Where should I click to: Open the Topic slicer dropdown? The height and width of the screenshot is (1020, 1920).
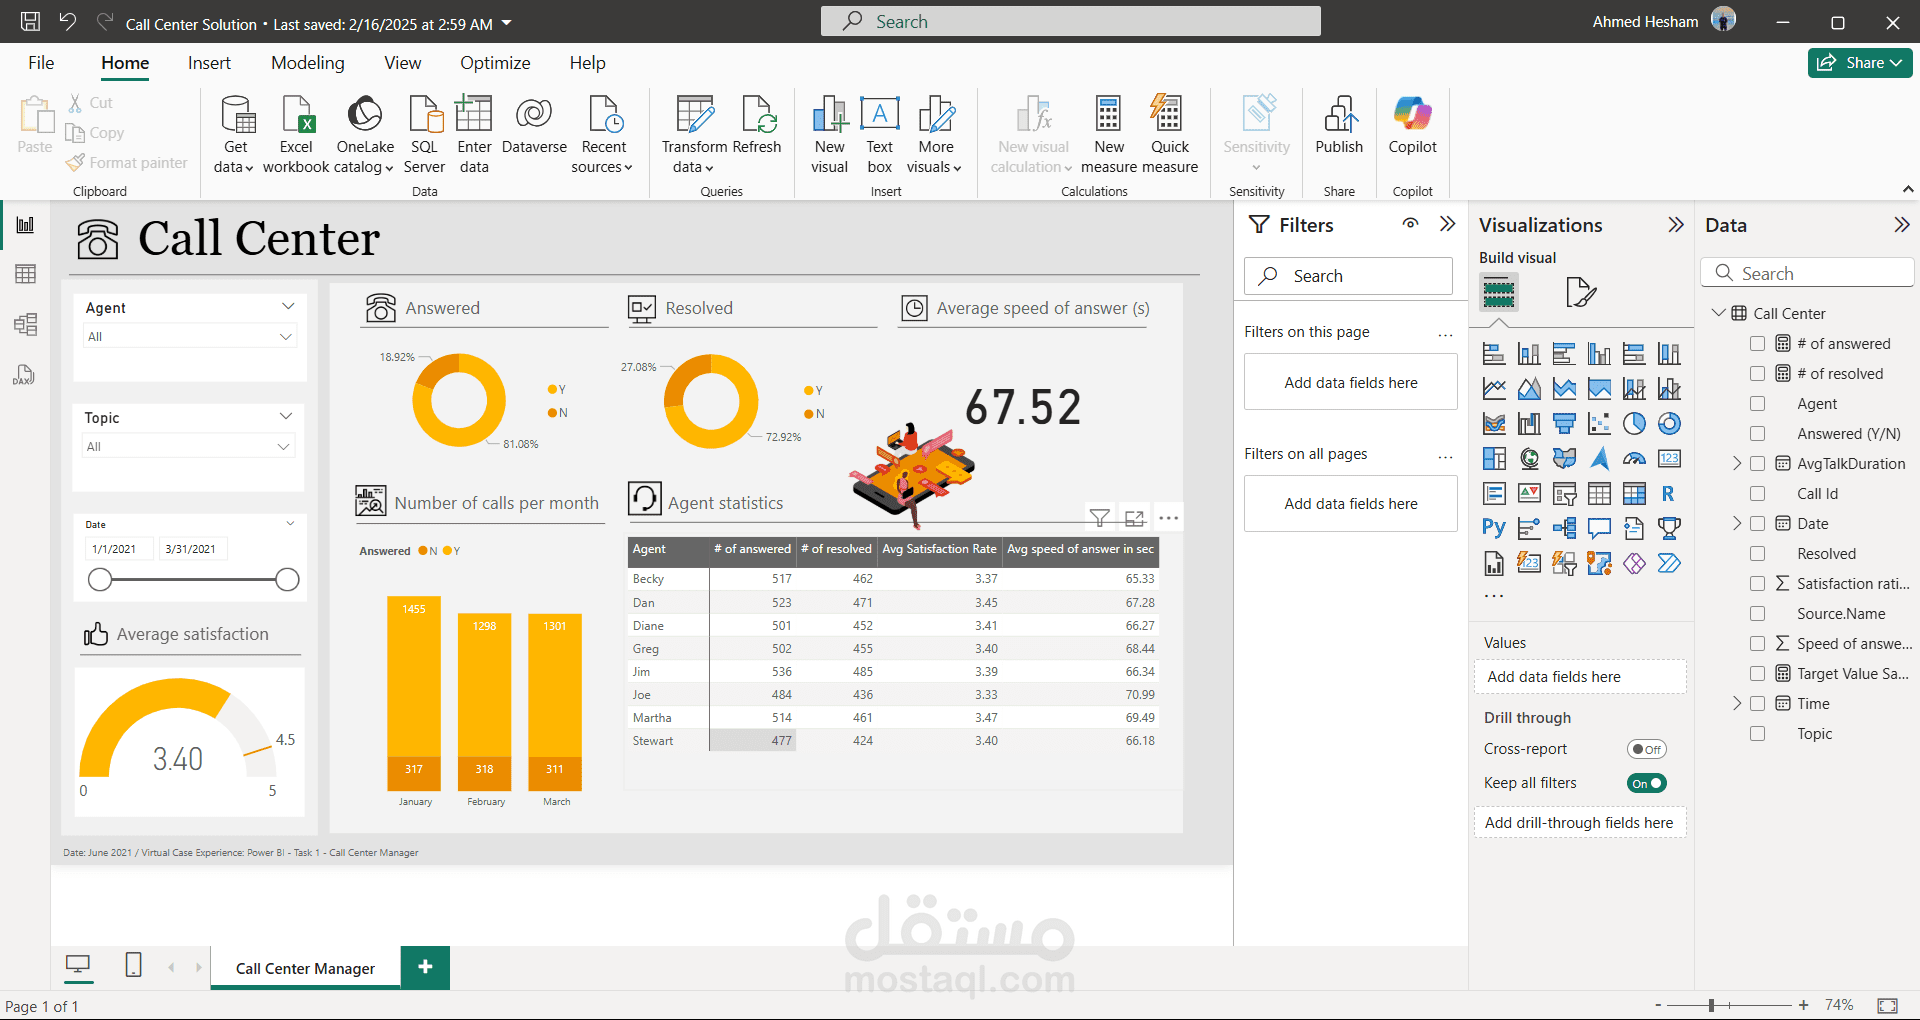(x=189, y=447)
